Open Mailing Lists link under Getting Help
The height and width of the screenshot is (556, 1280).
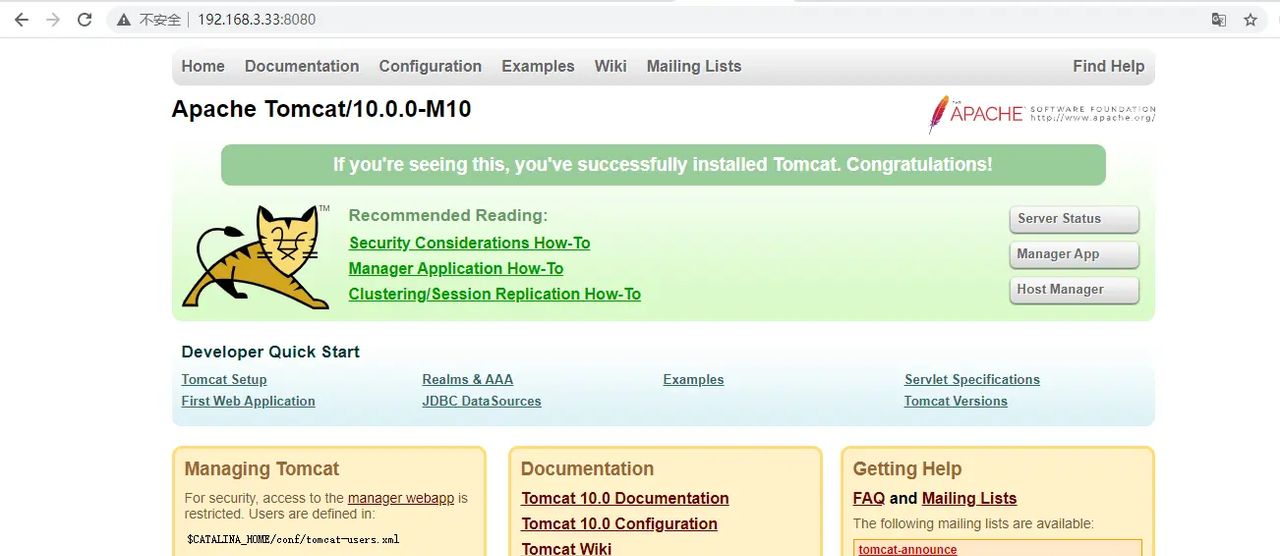point(969,498)
